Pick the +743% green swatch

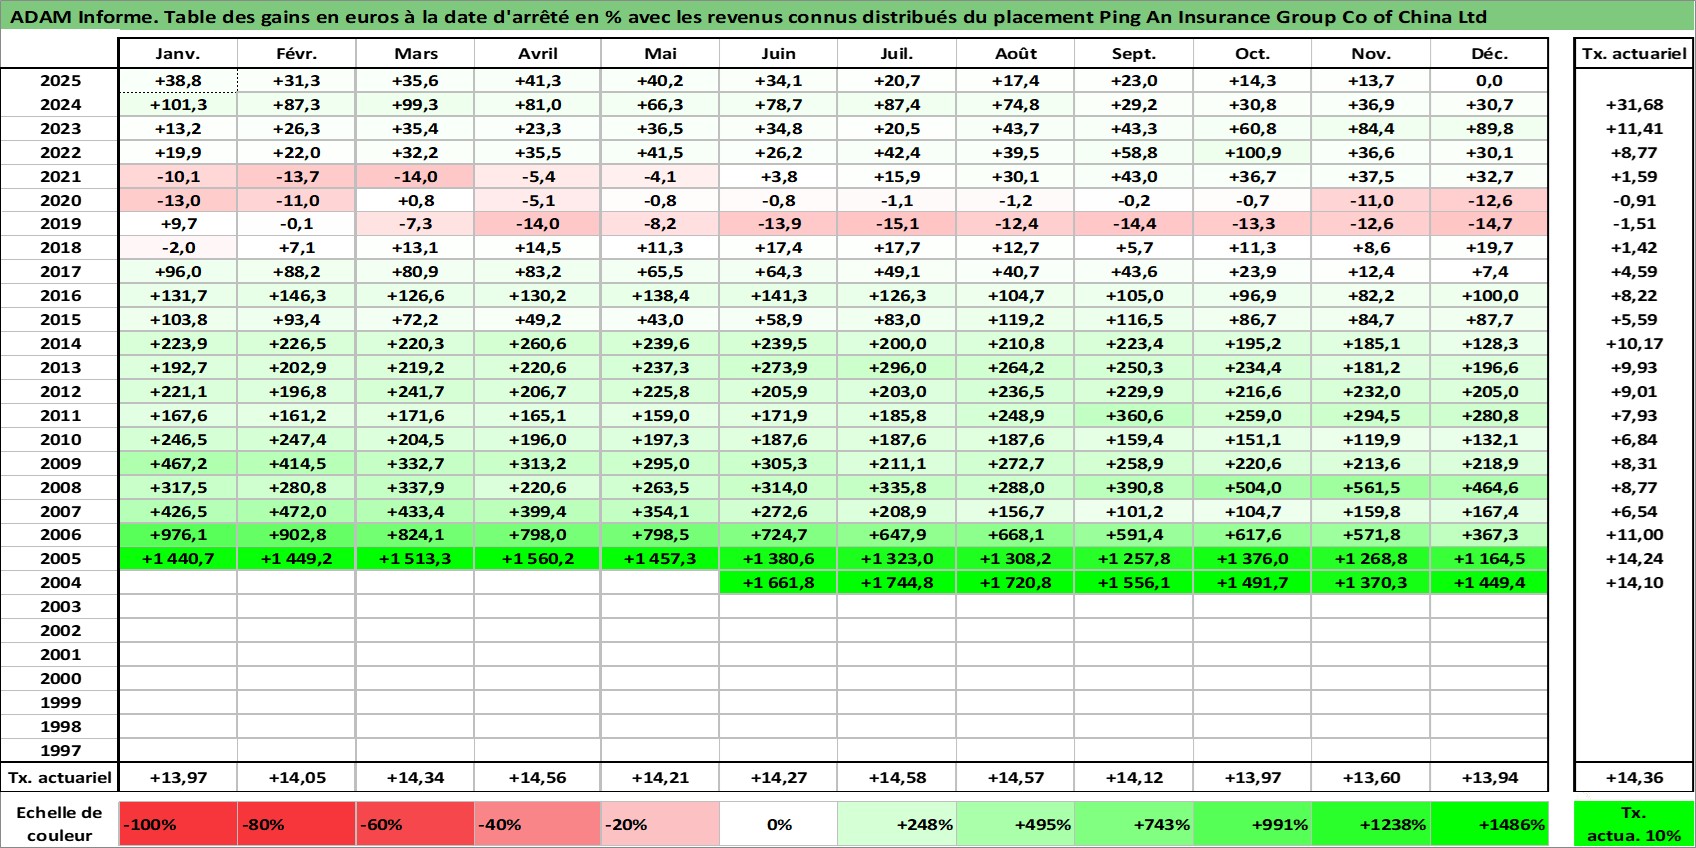(1134, 824)
